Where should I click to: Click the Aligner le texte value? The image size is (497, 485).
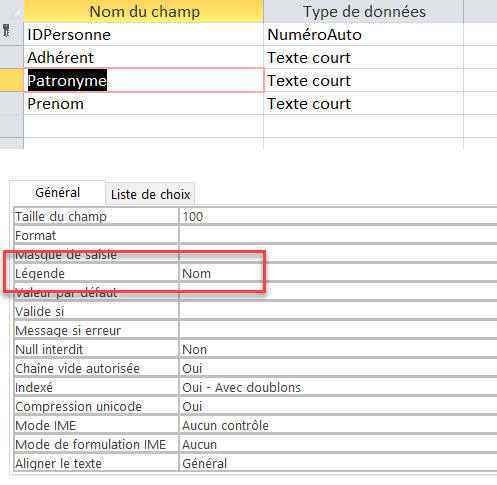pyautogui.click(x=338, y=464)
